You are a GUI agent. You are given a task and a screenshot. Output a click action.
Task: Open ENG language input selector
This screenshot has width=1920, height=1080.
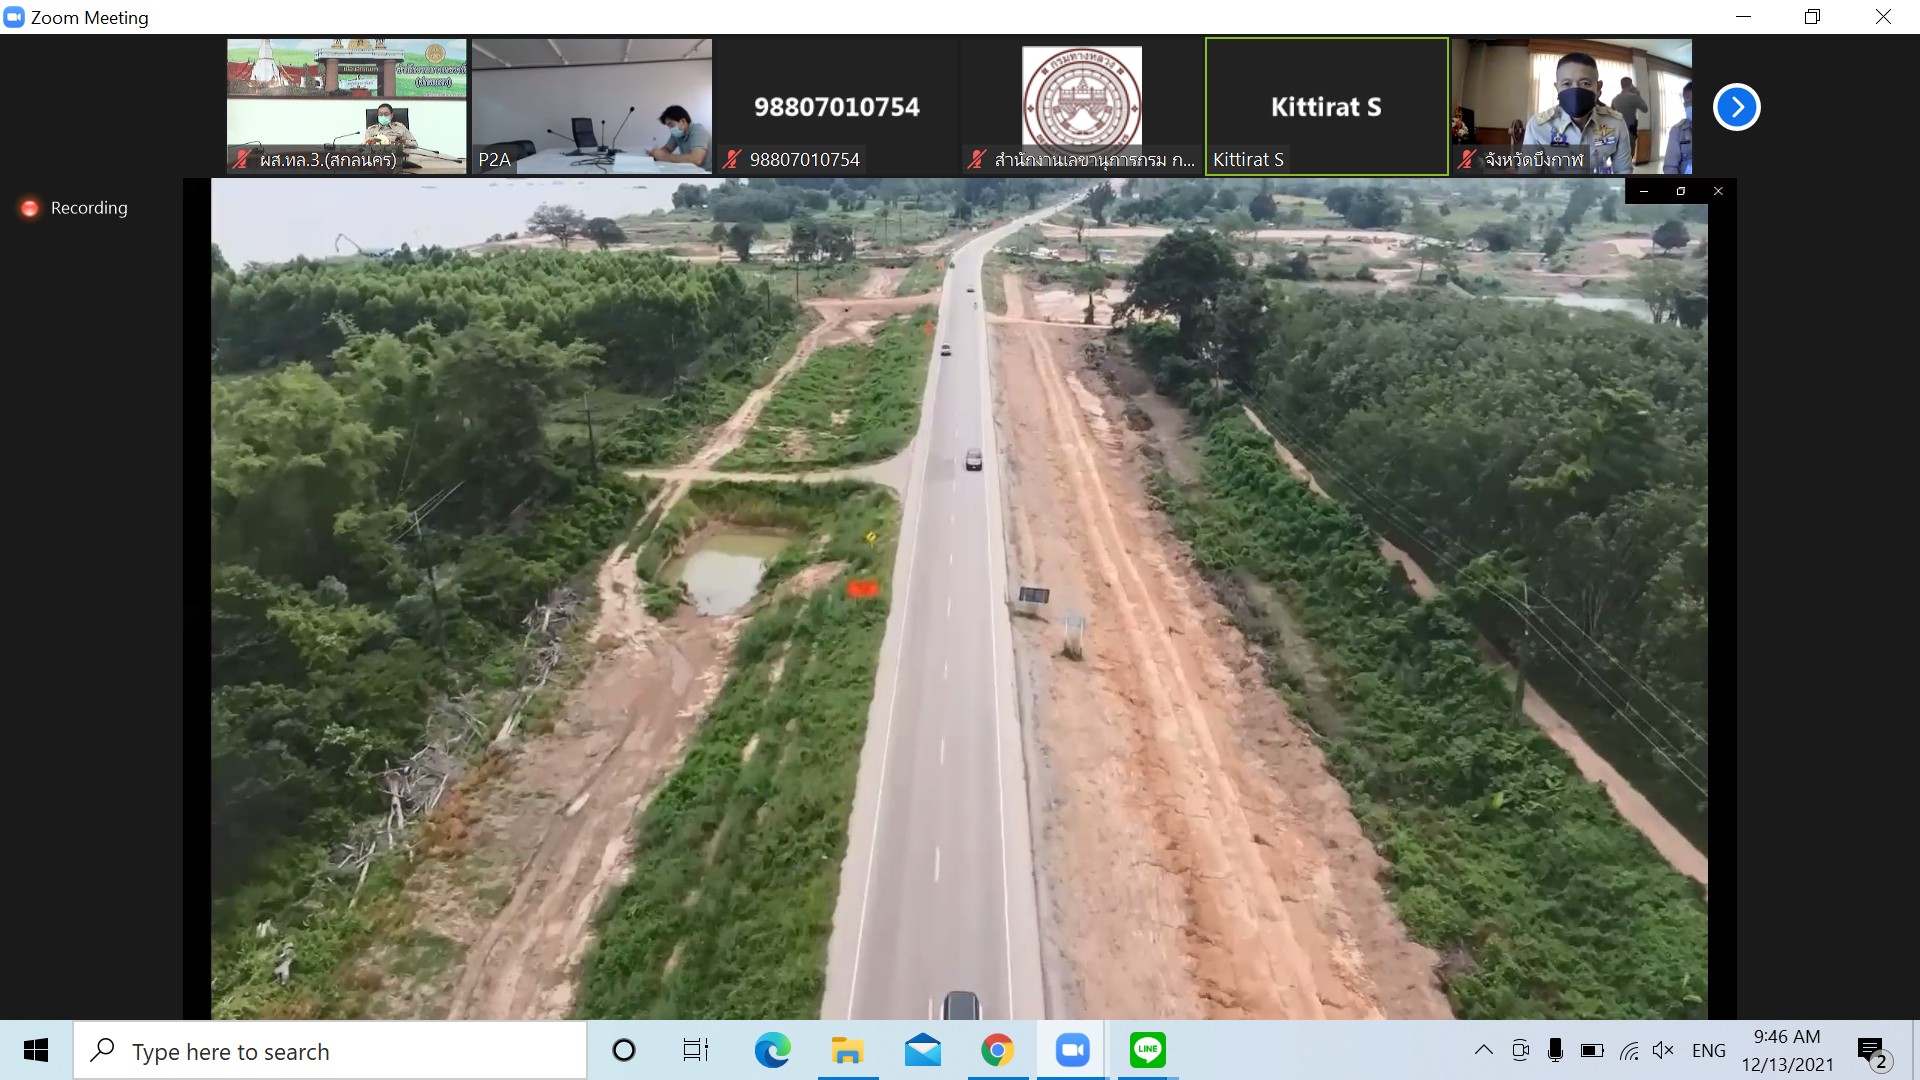point(1708,1050)
